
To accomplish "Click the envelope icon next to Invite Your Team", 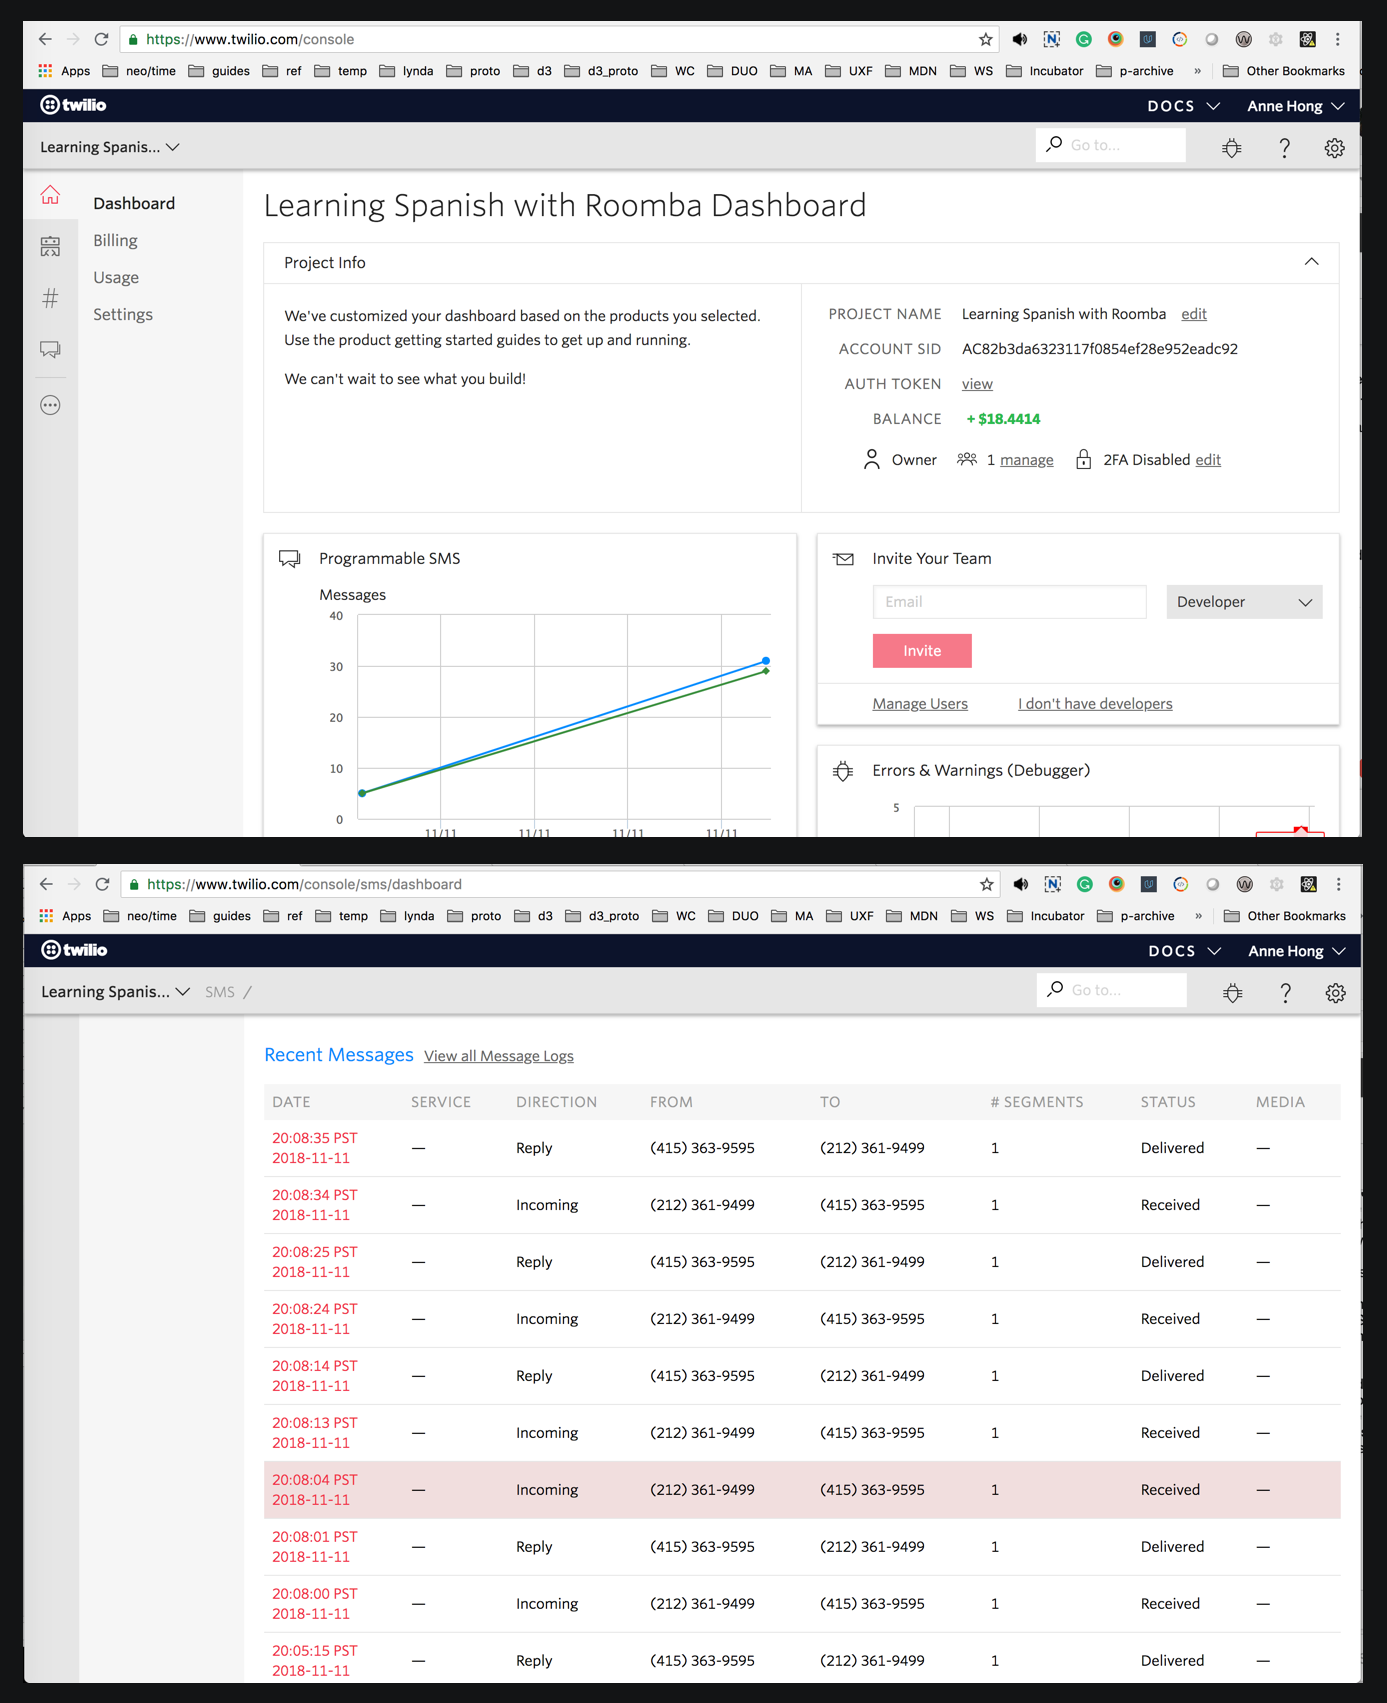I will pos(843,559).
